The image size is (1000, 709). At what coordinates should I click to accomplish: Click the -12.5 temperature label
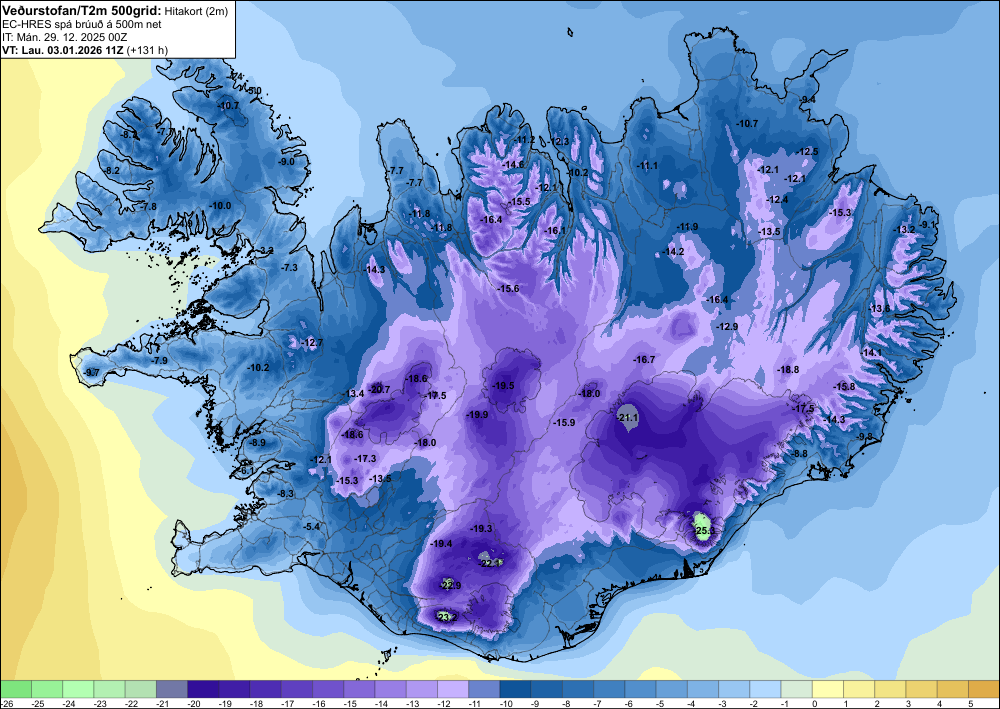(x=807, y=152)
